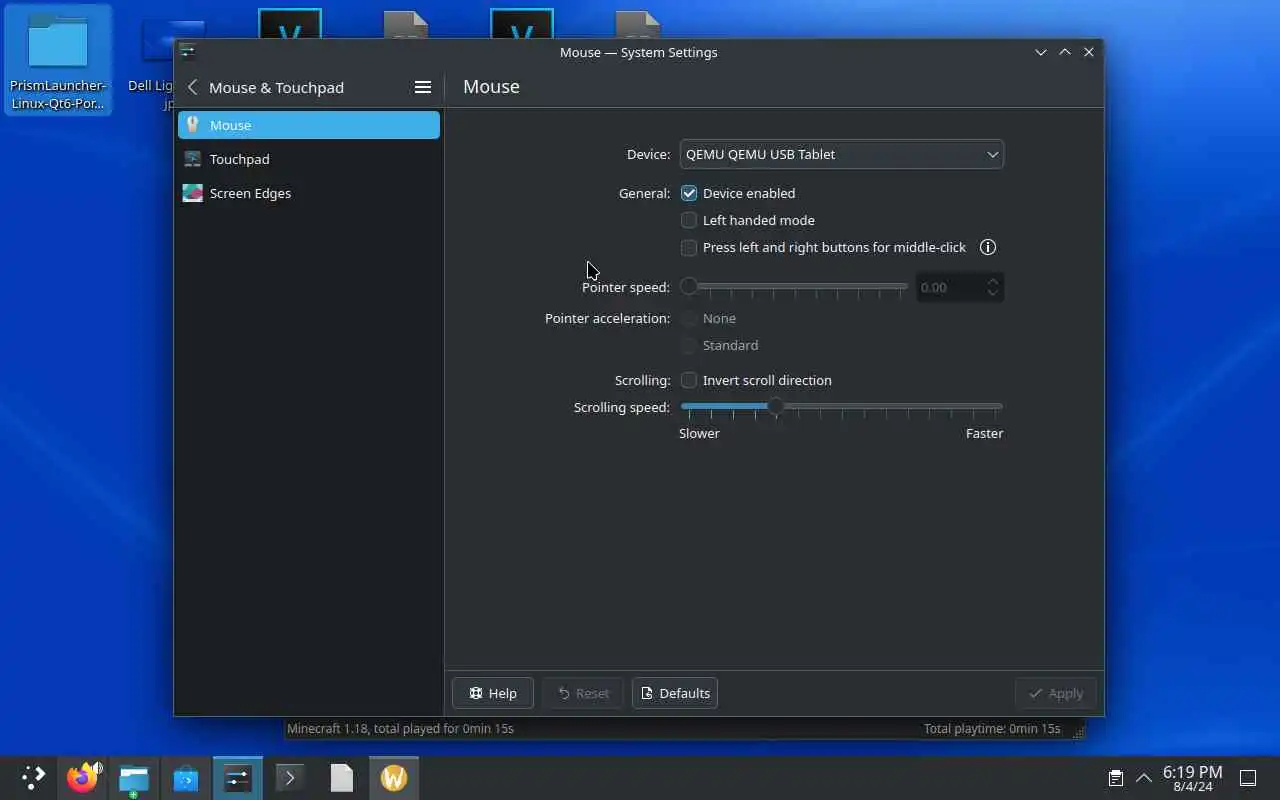
Task: Minimize the System Settings window
Action: coord(1041,52)
